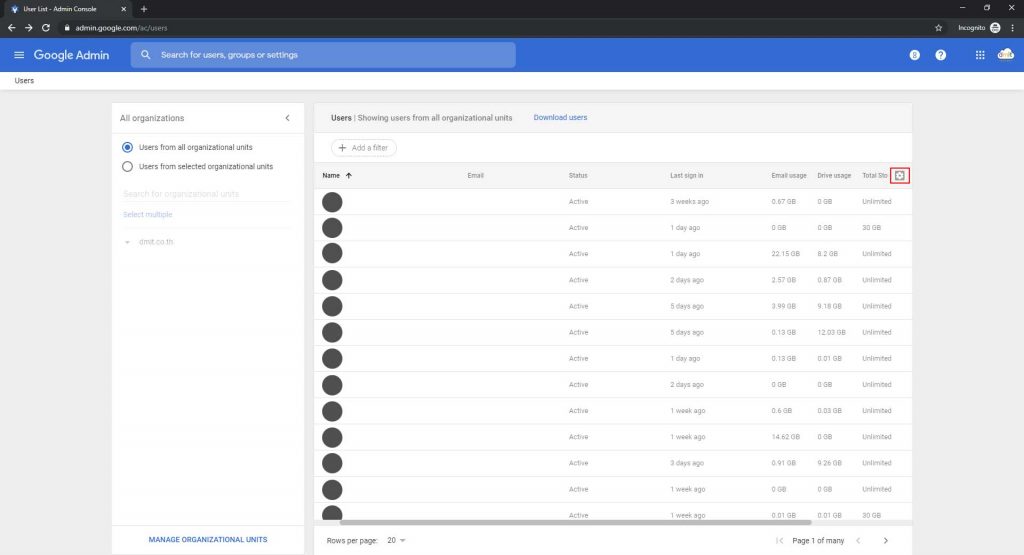
Task: Click avatar of user last signed in 3 weeks ago
Action: coord(332,202)
